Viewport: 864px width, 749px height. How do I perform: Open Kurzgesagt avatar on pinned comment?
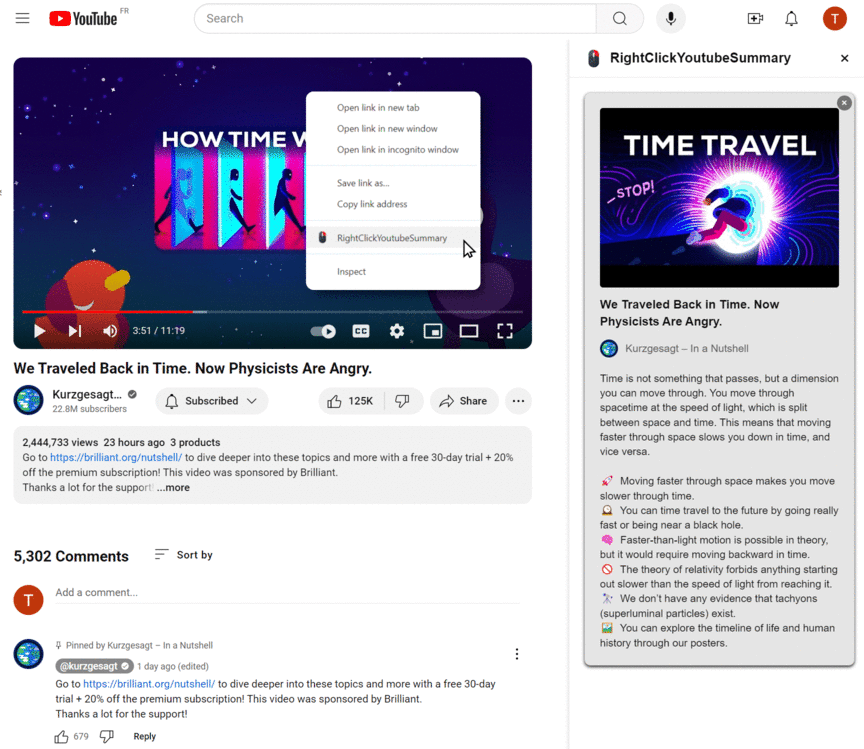pos(28,654)
